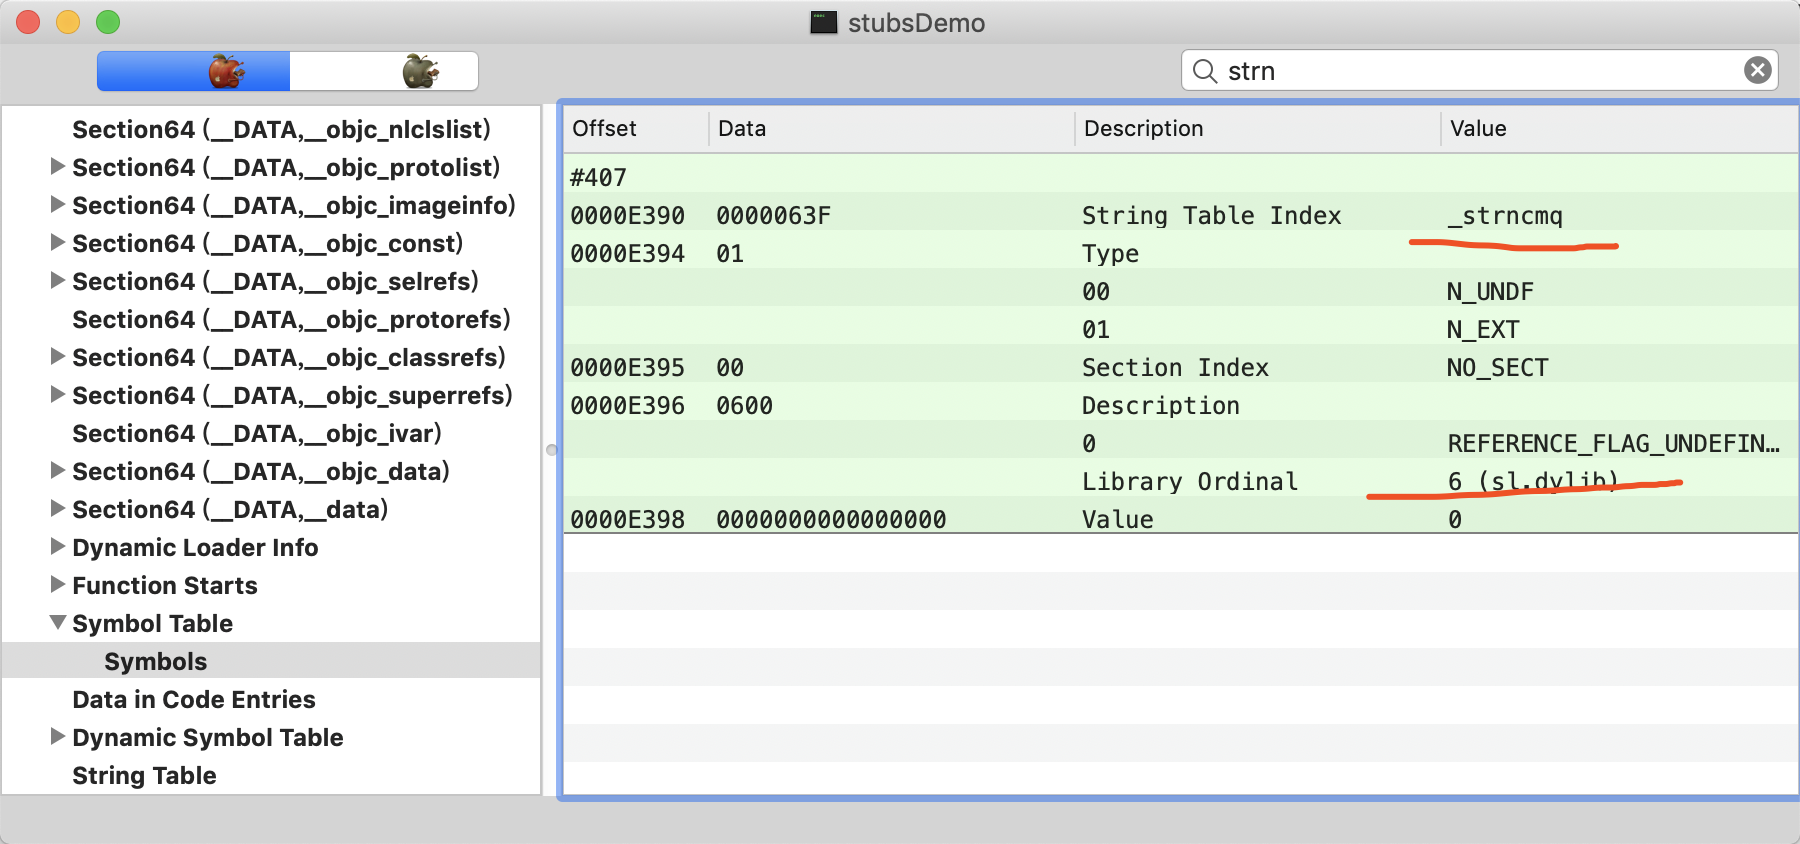The width and height of the screenshot is (1800, 844).
Task: Expand Section64 __DATA,__data disclosure triangle
Action: tap(58, 509)
